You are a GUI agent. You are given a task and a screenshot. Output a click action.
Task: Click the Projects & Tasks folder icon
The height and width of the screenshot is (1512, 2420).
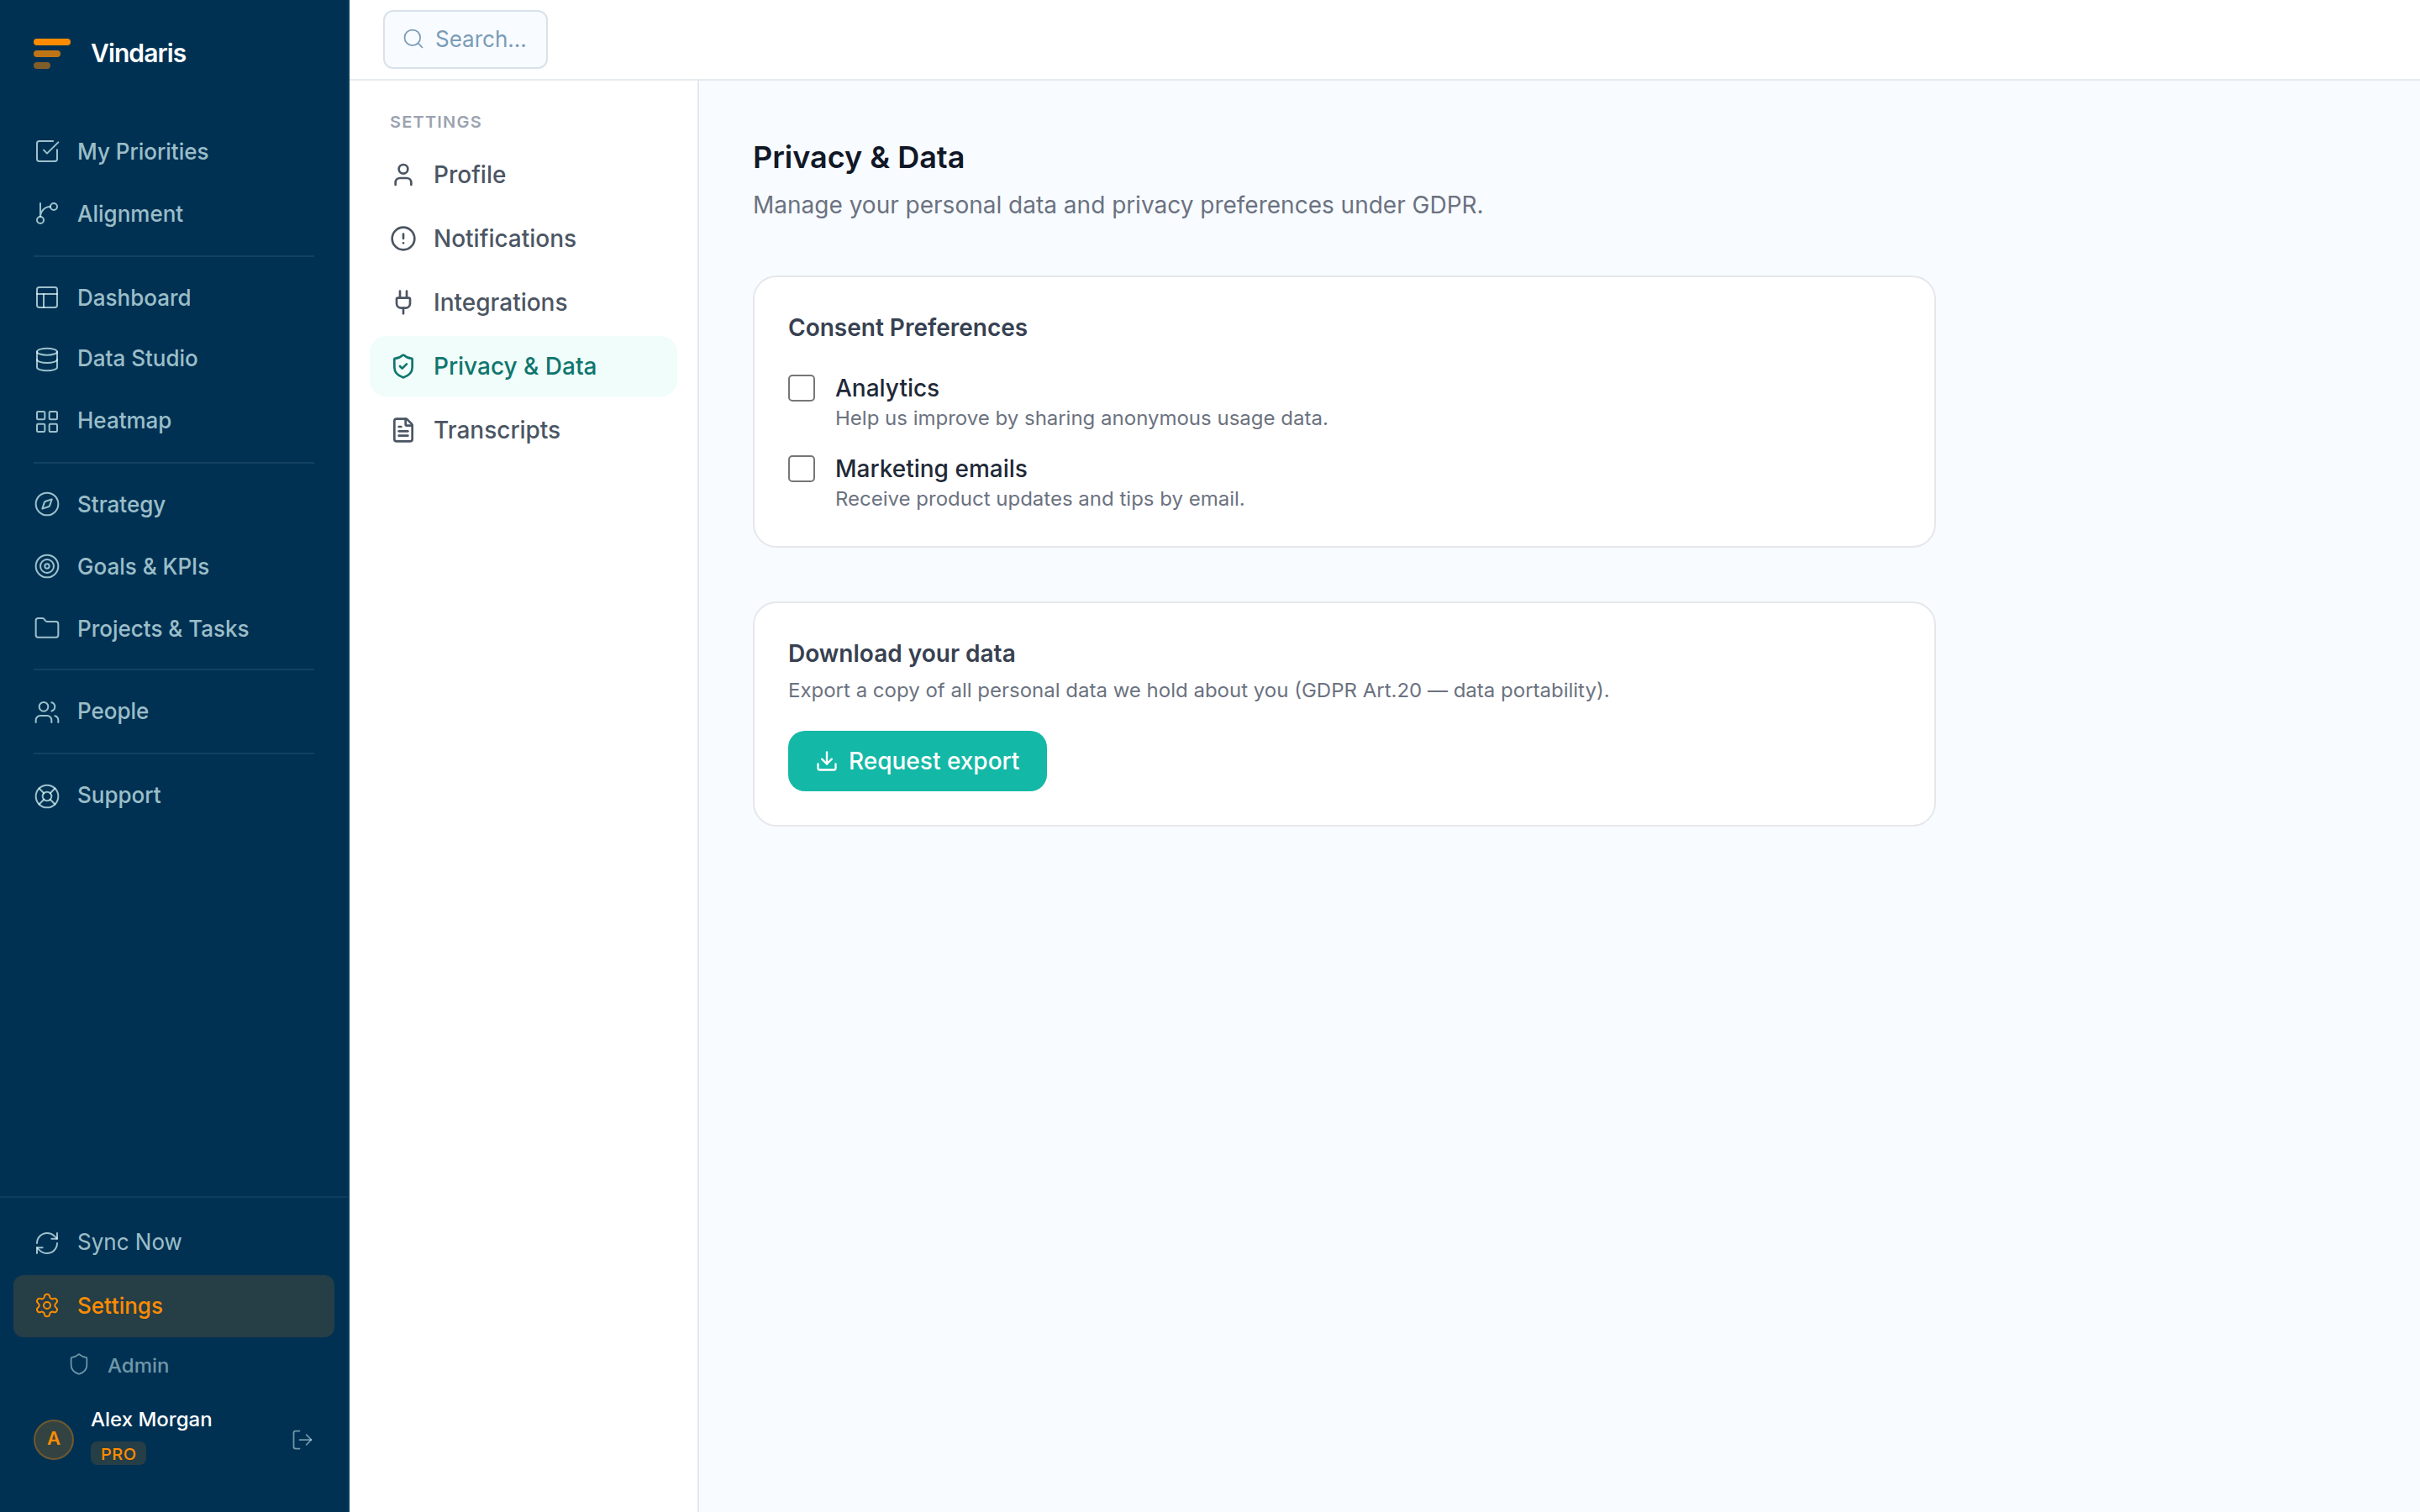[x=47, y=628]
